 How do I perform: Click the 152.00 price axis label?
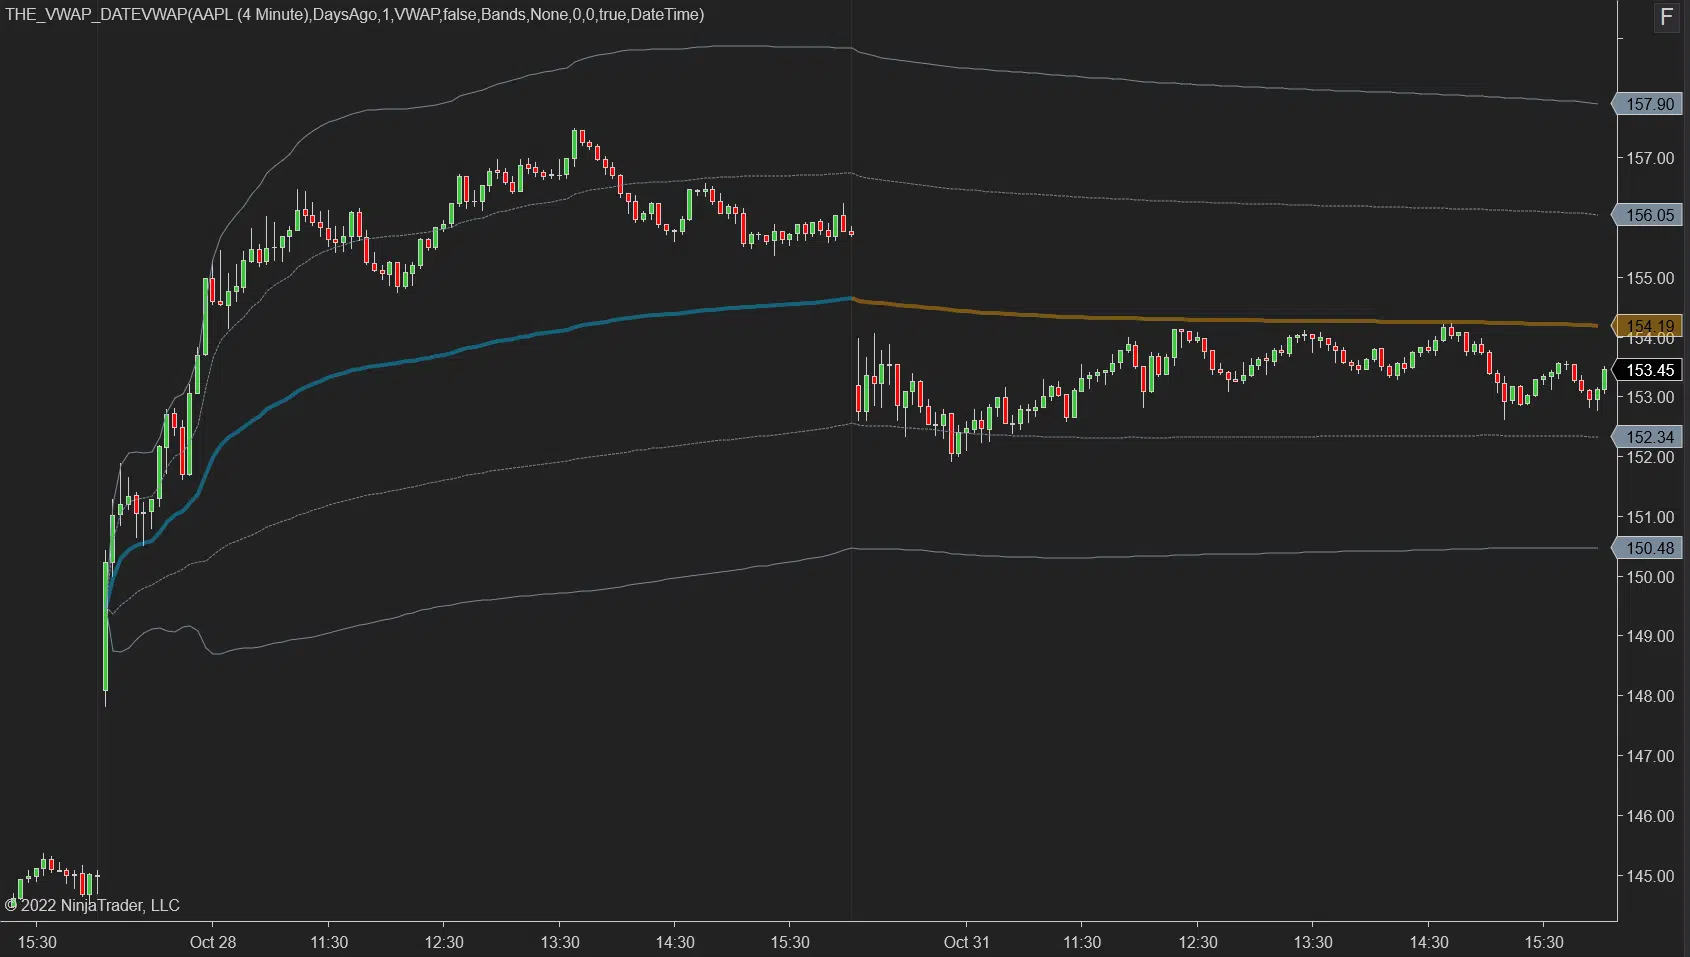click(x=1650, y=457)
